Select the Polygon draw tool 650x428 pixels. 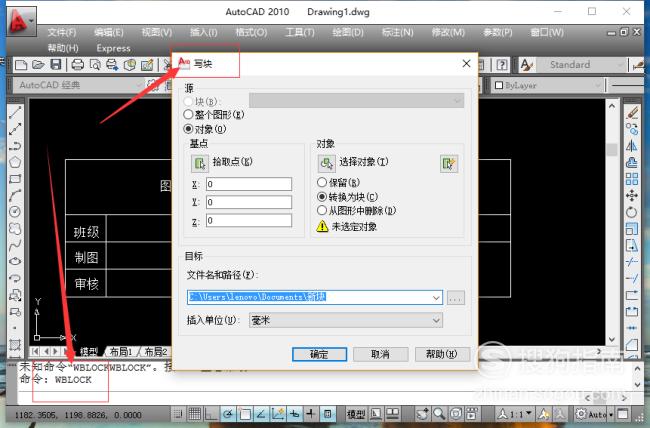click(15, 162)
